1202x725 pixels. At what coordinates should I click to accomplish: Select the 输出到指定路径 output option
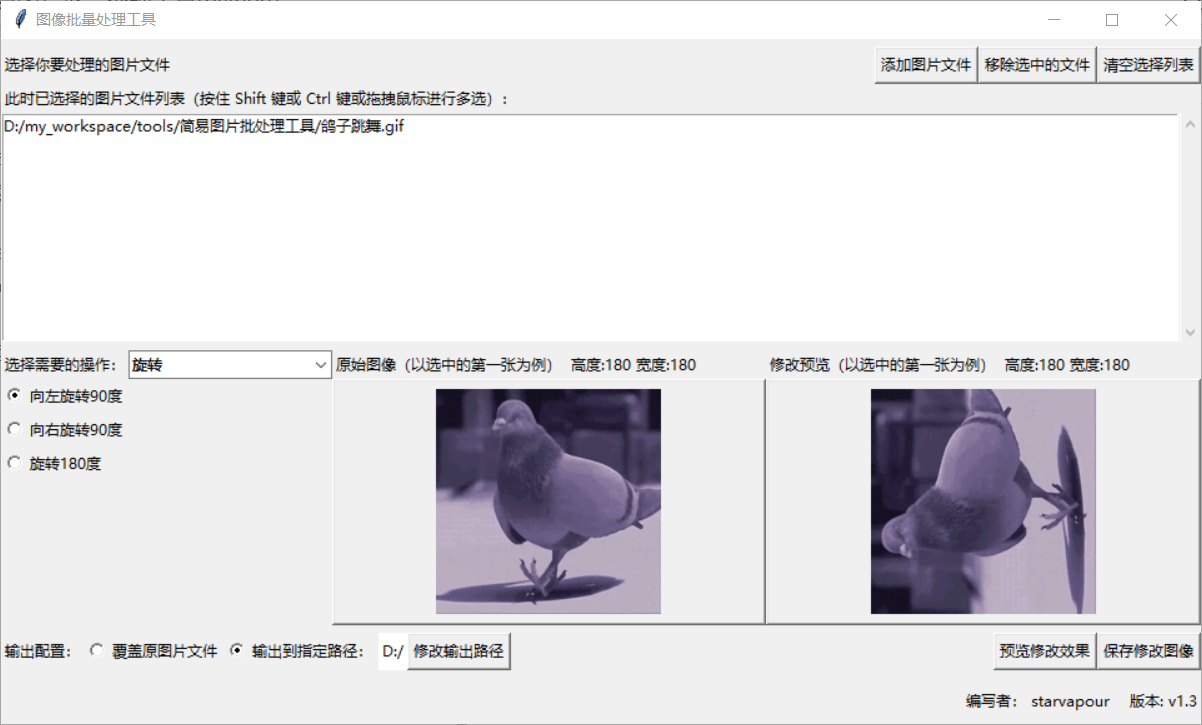[x=236, y=650]
